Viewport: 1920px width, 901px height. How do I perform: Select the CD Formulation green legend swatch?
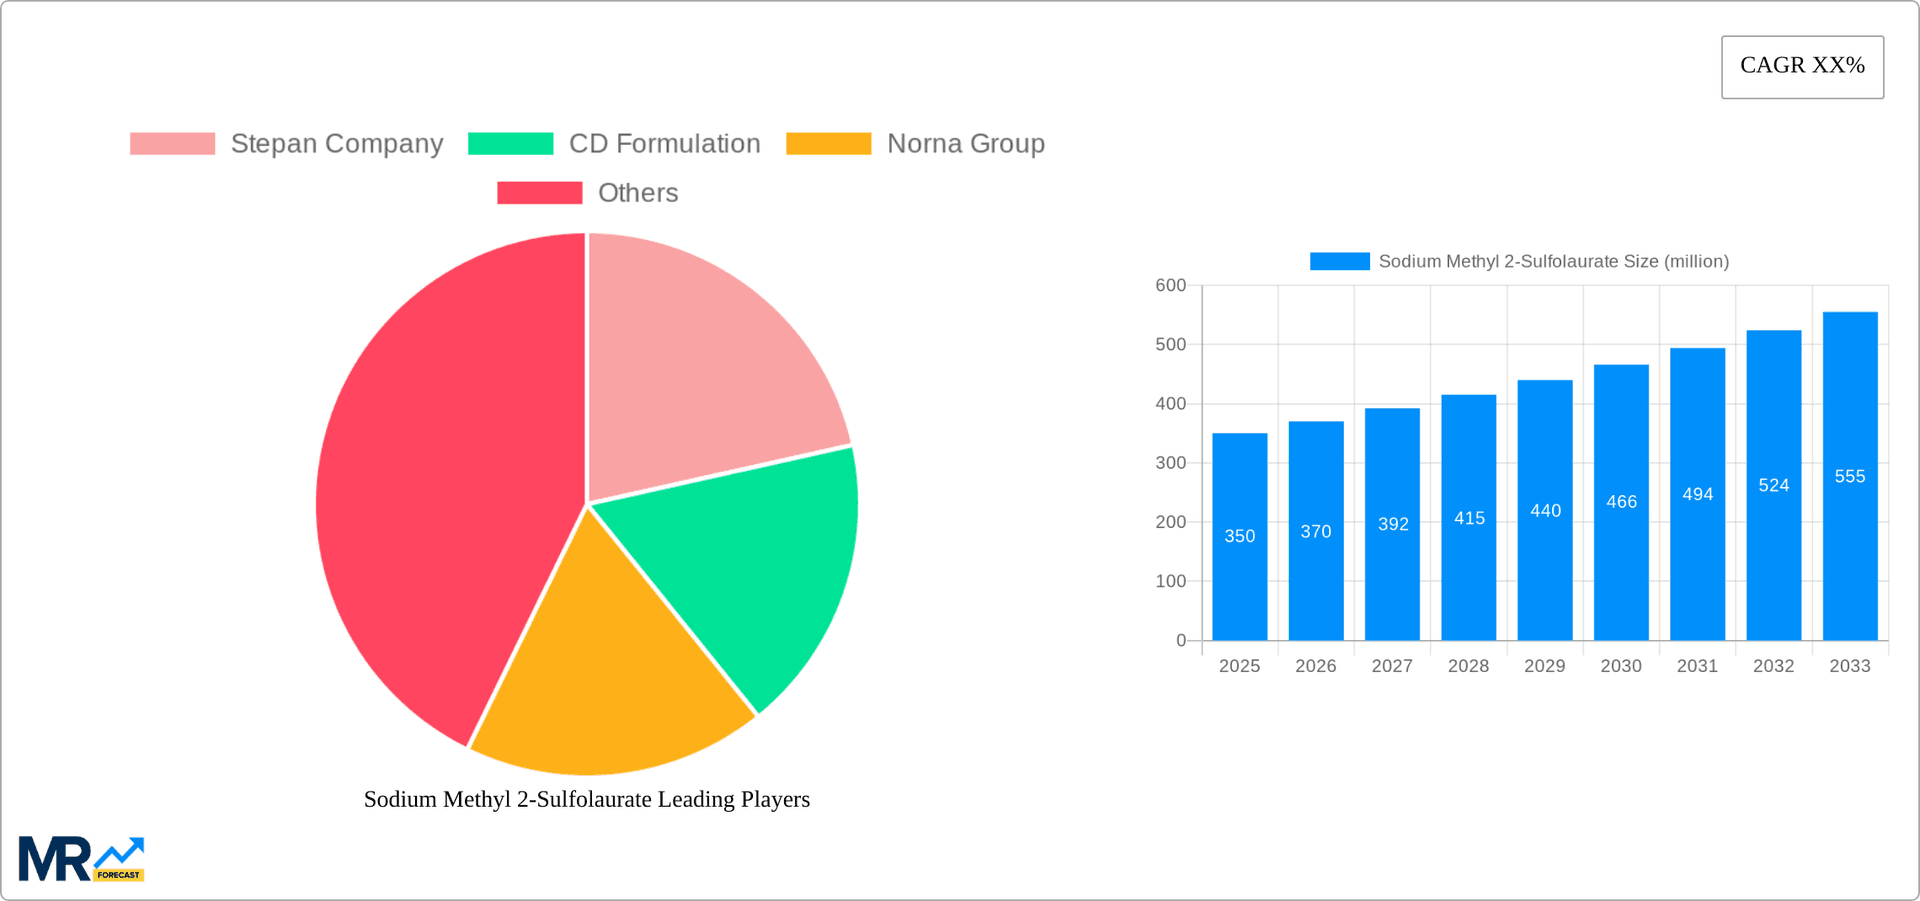[x=511, y=143]
